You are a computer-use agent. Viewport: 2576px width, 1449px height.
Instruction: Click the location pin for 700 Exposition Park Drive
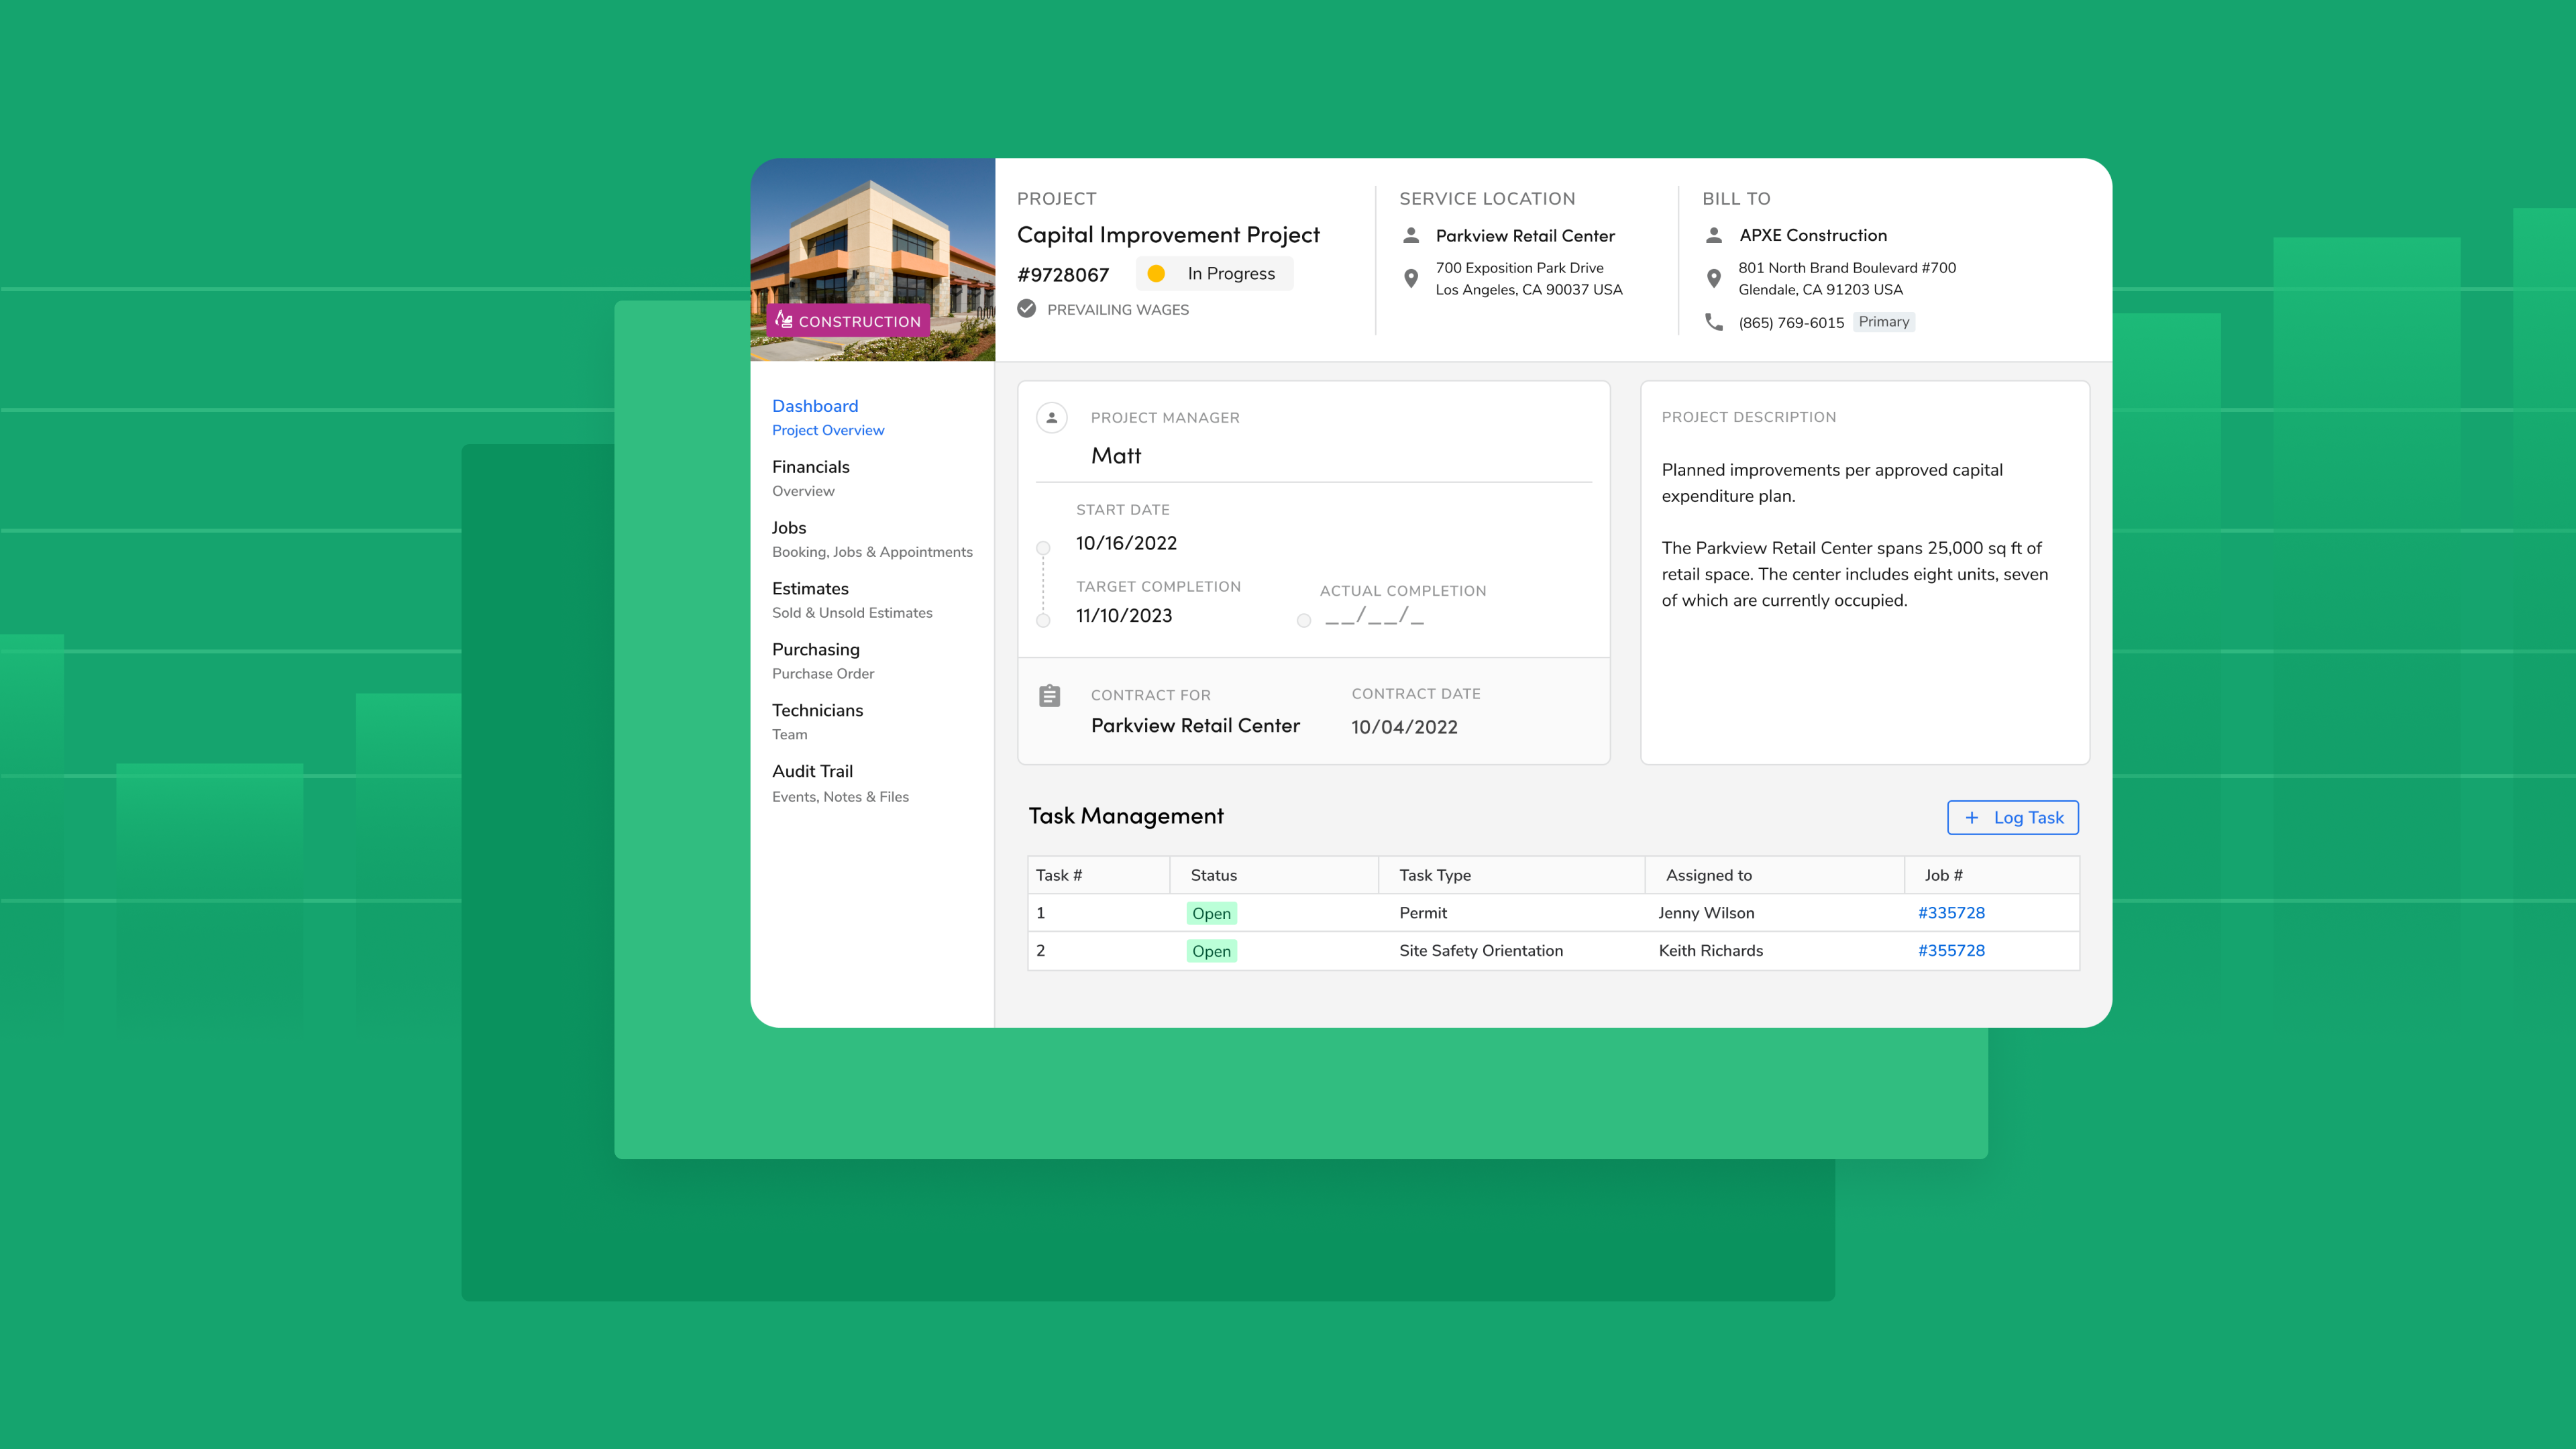click(1411, 279)
